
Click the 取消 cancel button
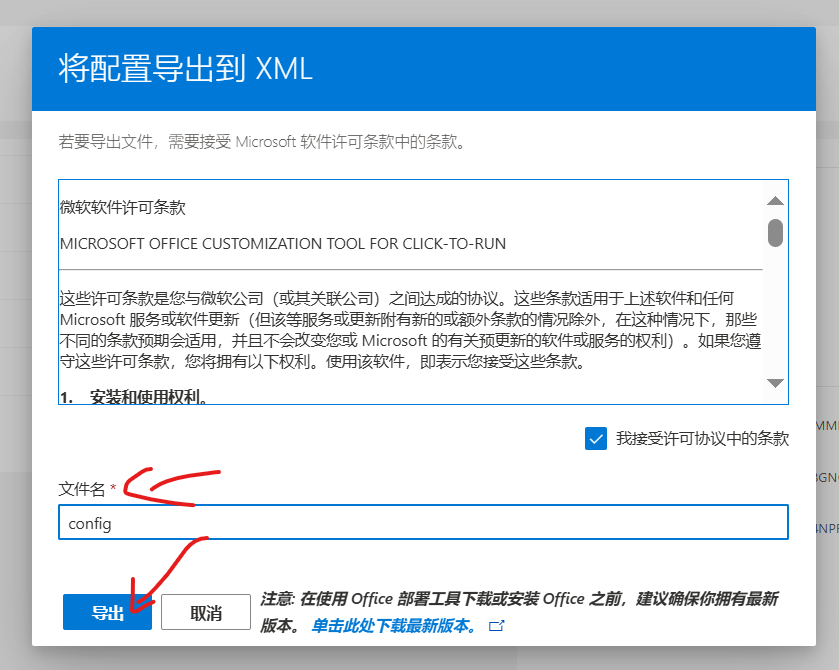click(206, 612)
